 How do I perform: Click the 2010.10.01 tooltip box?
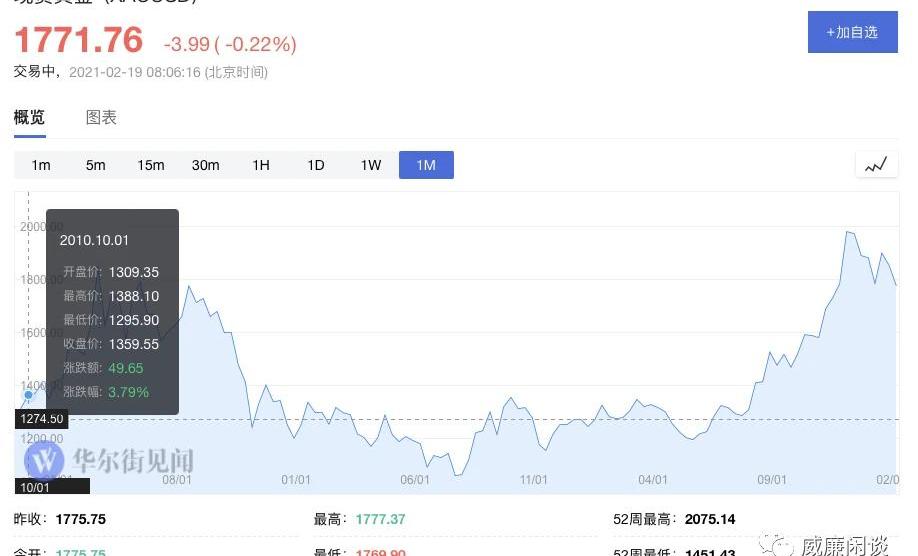click(110, 312)
